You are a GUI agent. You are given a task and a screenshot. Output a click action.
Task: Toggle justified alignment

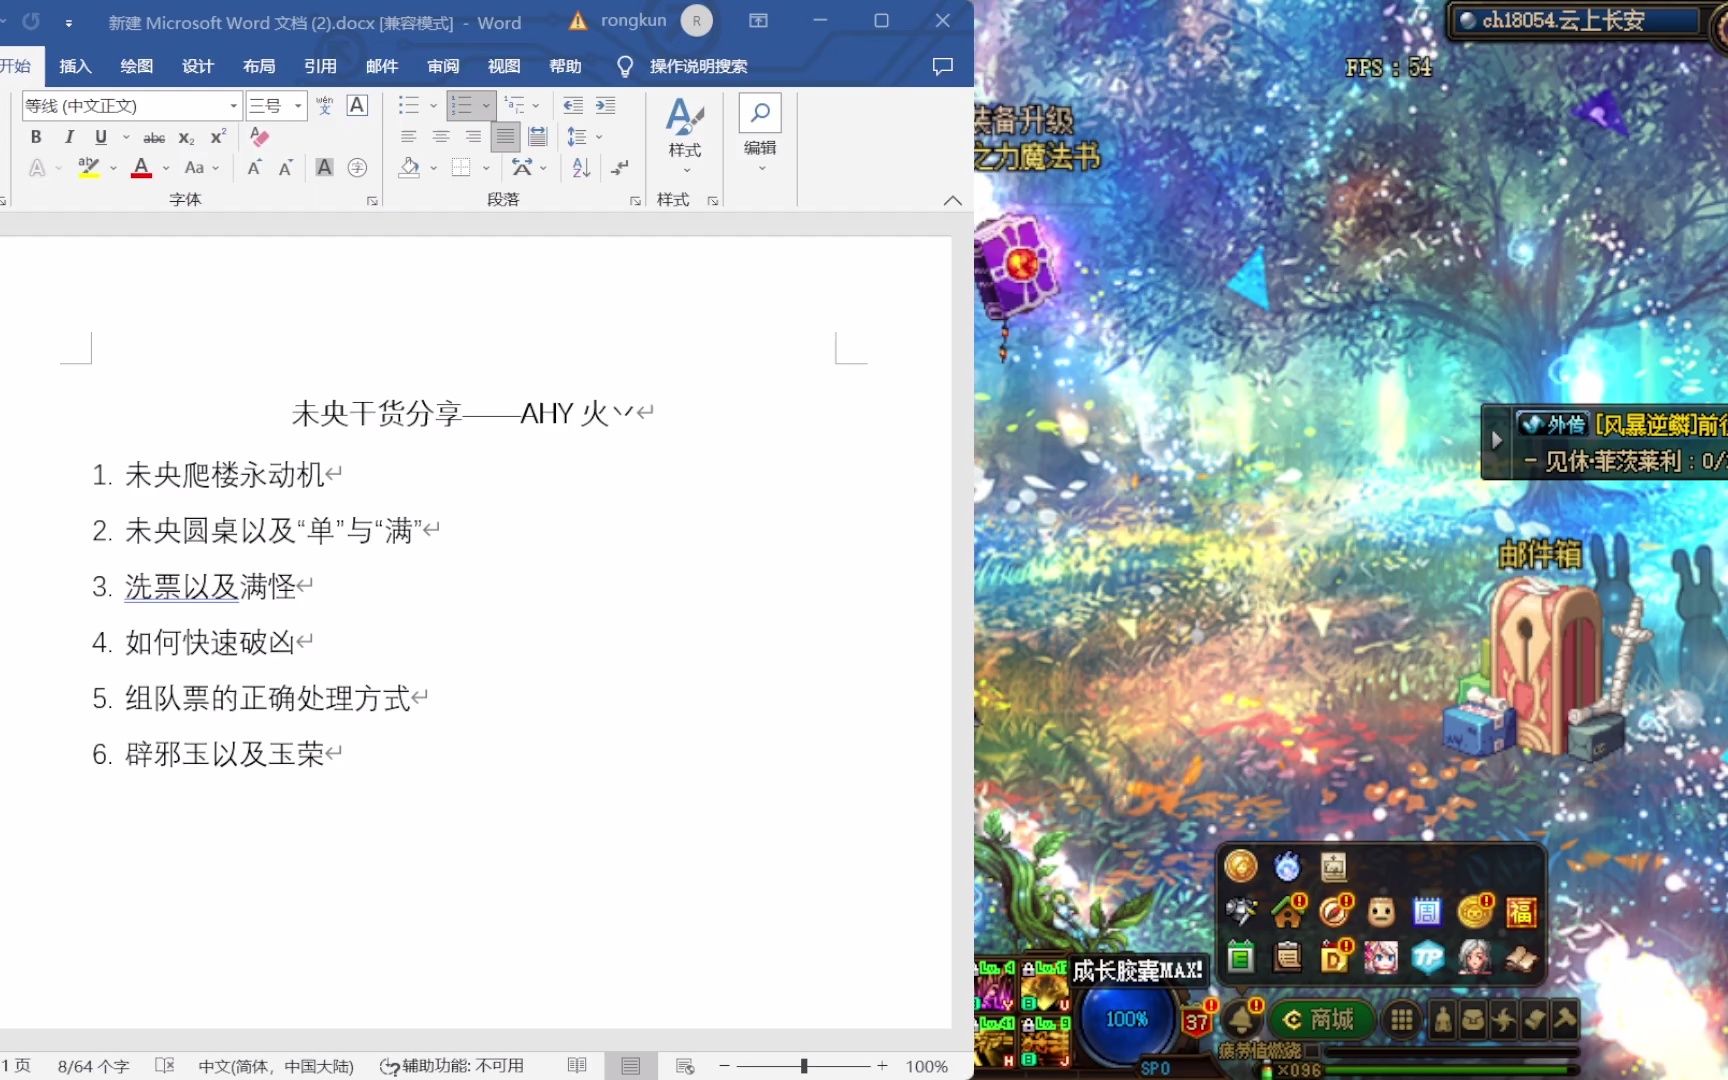506,137
